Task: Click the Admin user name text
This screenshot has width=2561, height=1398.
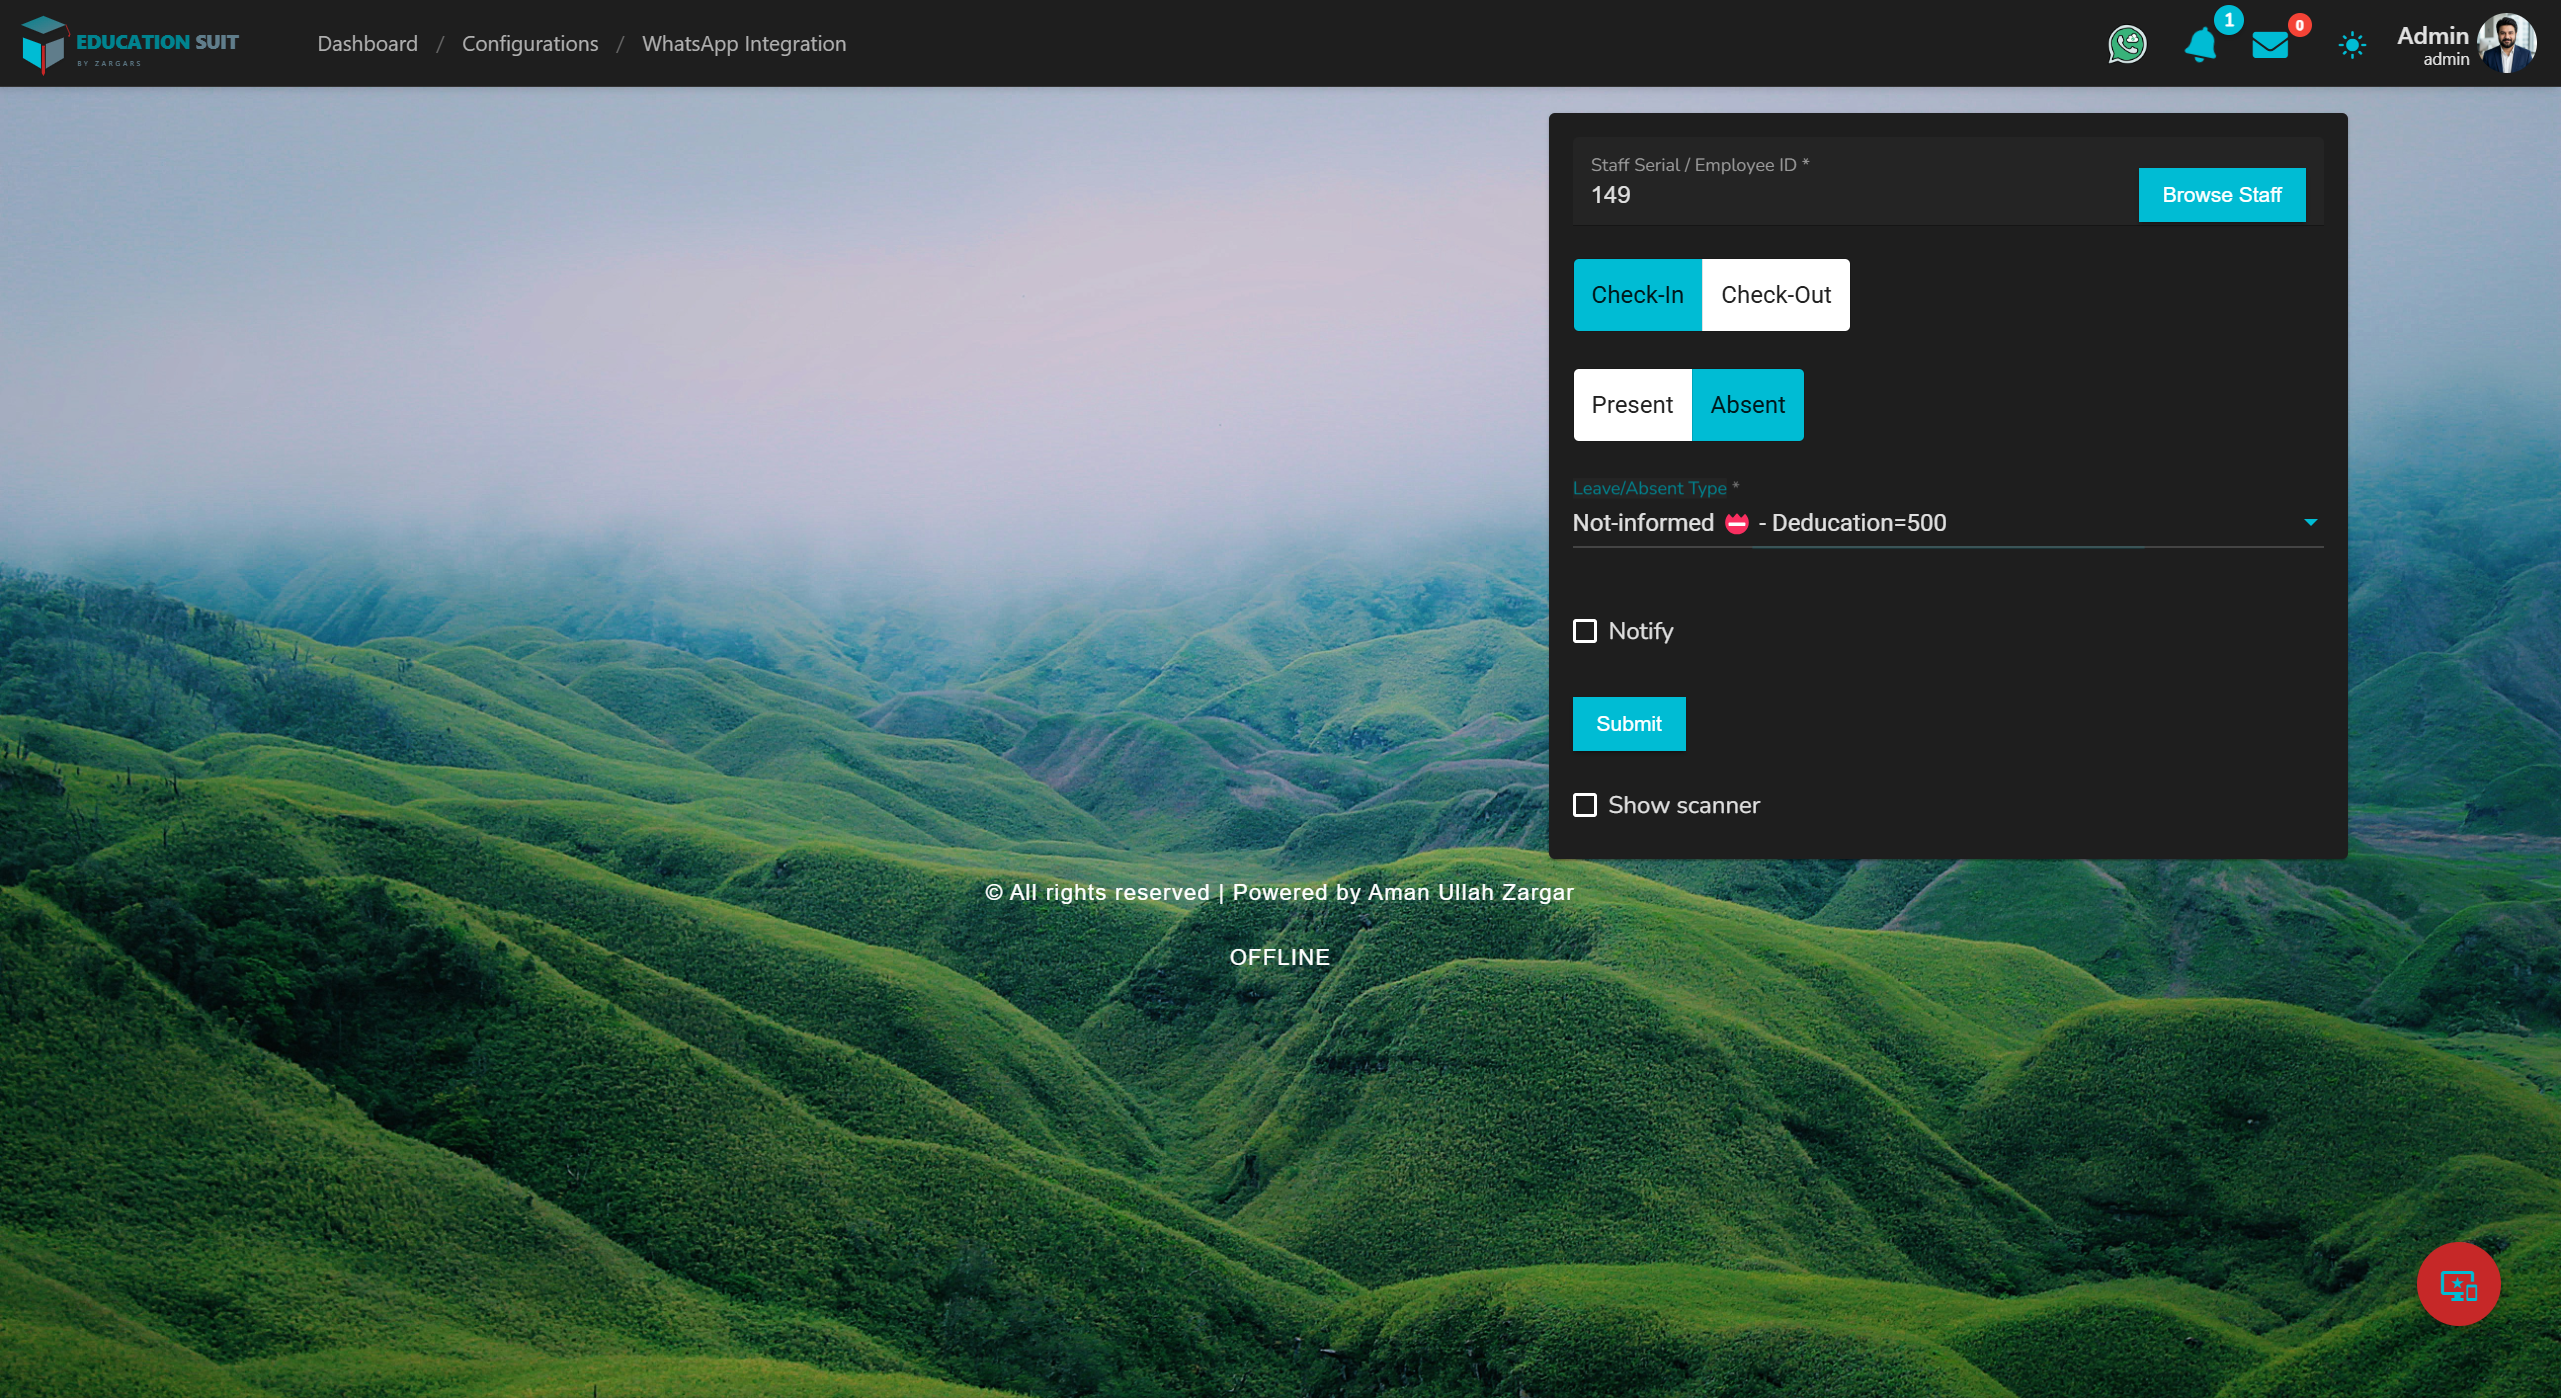Action: pos(2432,36)
